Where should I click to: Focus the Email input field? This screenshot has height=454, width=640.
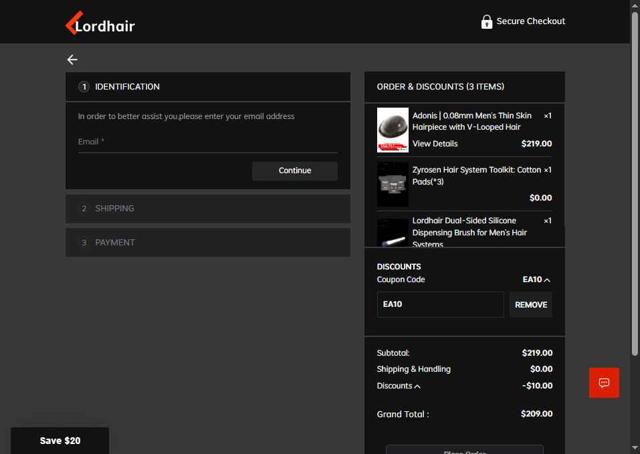(208, 142)
